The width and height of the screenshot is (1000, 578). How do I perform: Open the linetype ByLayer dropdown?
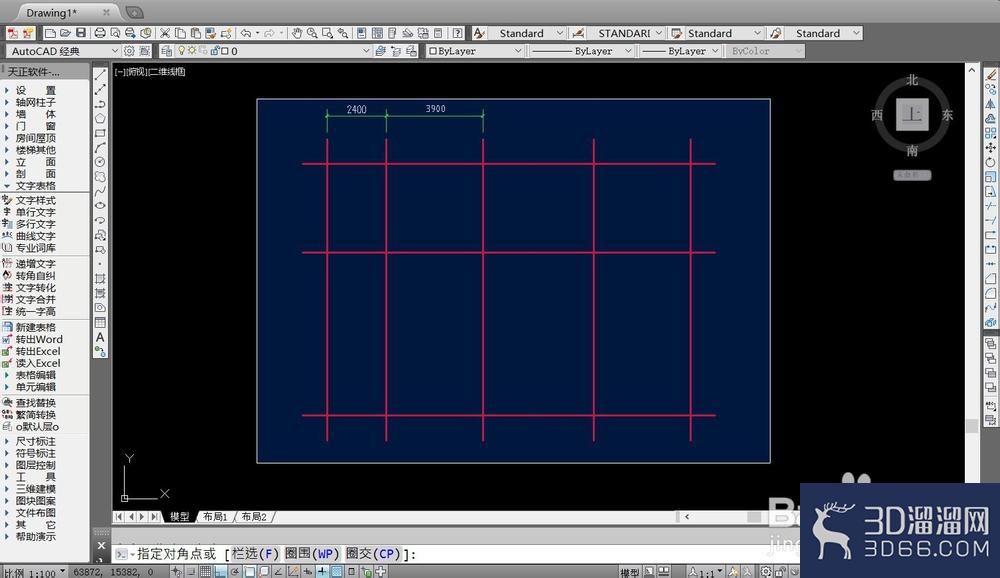[x=628, y=51]
